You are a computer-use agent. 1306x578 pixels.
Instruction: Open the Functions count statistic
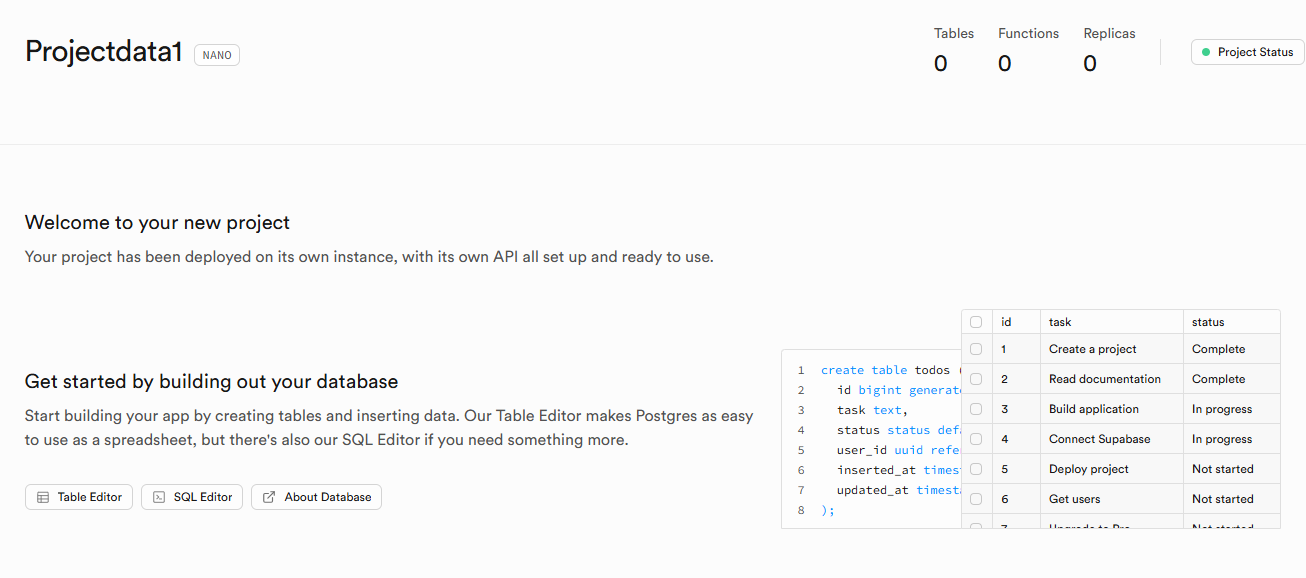coord(1027,51)
